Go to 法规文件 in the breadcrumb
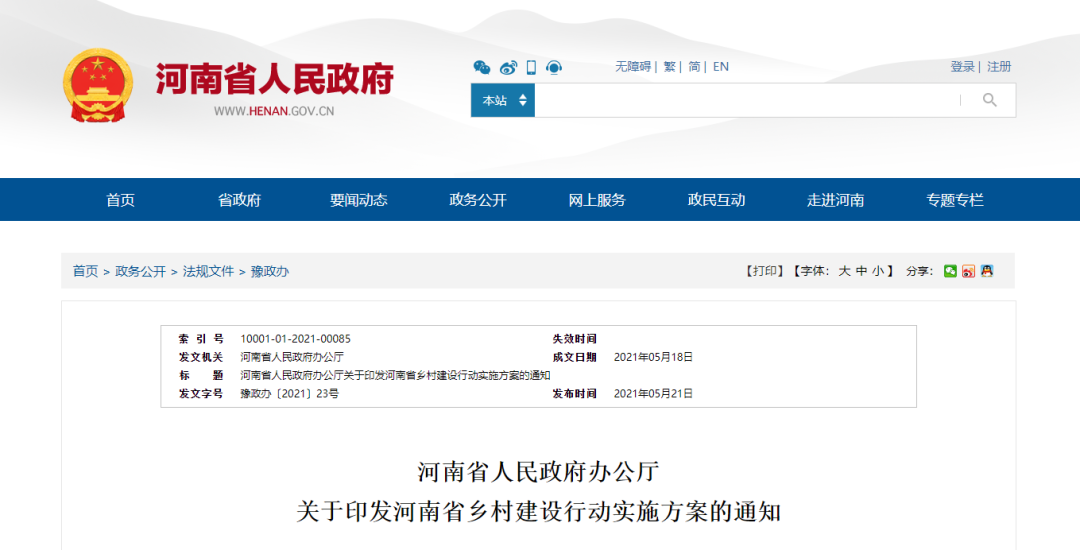Image resolution: width=1080 pixels, height=550 pixels. [208, 271]
